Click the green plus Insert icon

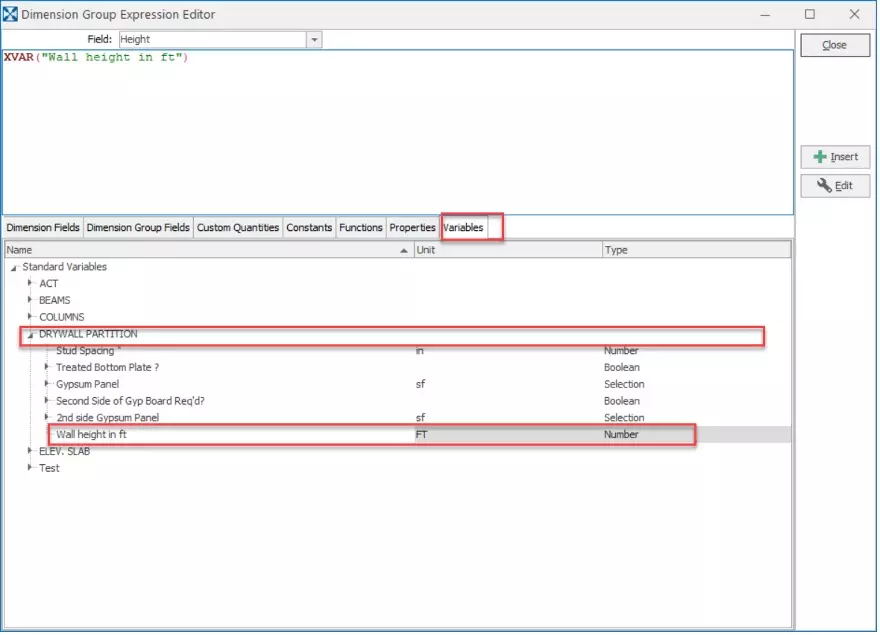point(819,157)
